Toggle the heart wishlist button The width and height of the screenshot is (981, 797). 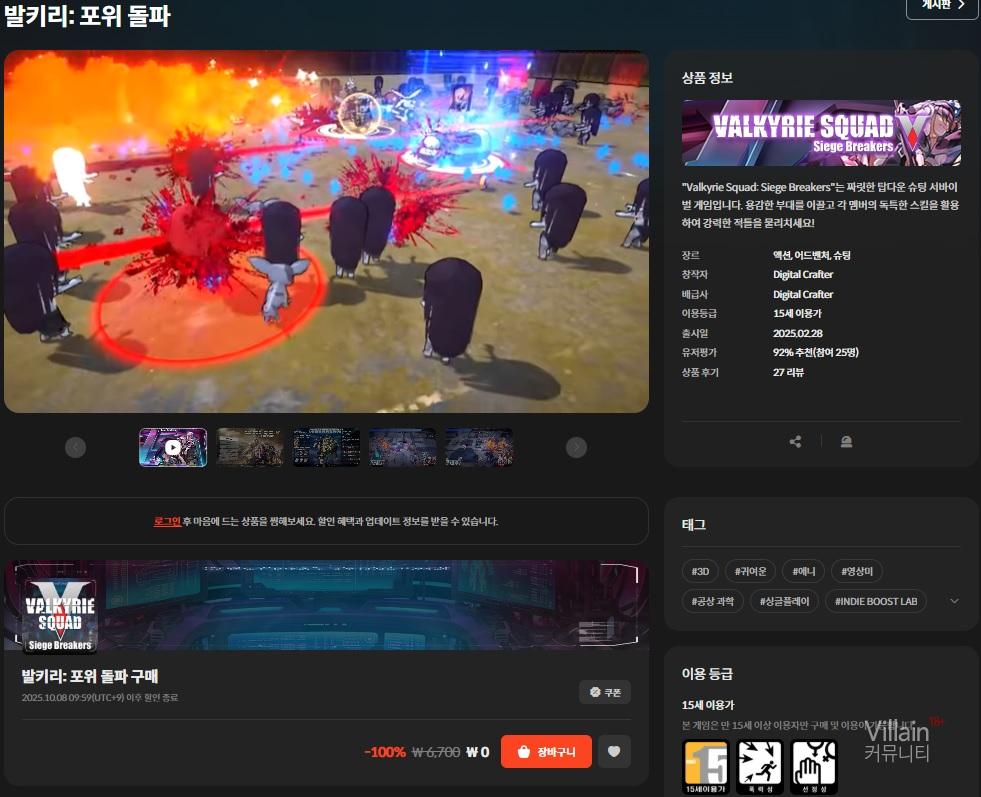click(614, 752)
